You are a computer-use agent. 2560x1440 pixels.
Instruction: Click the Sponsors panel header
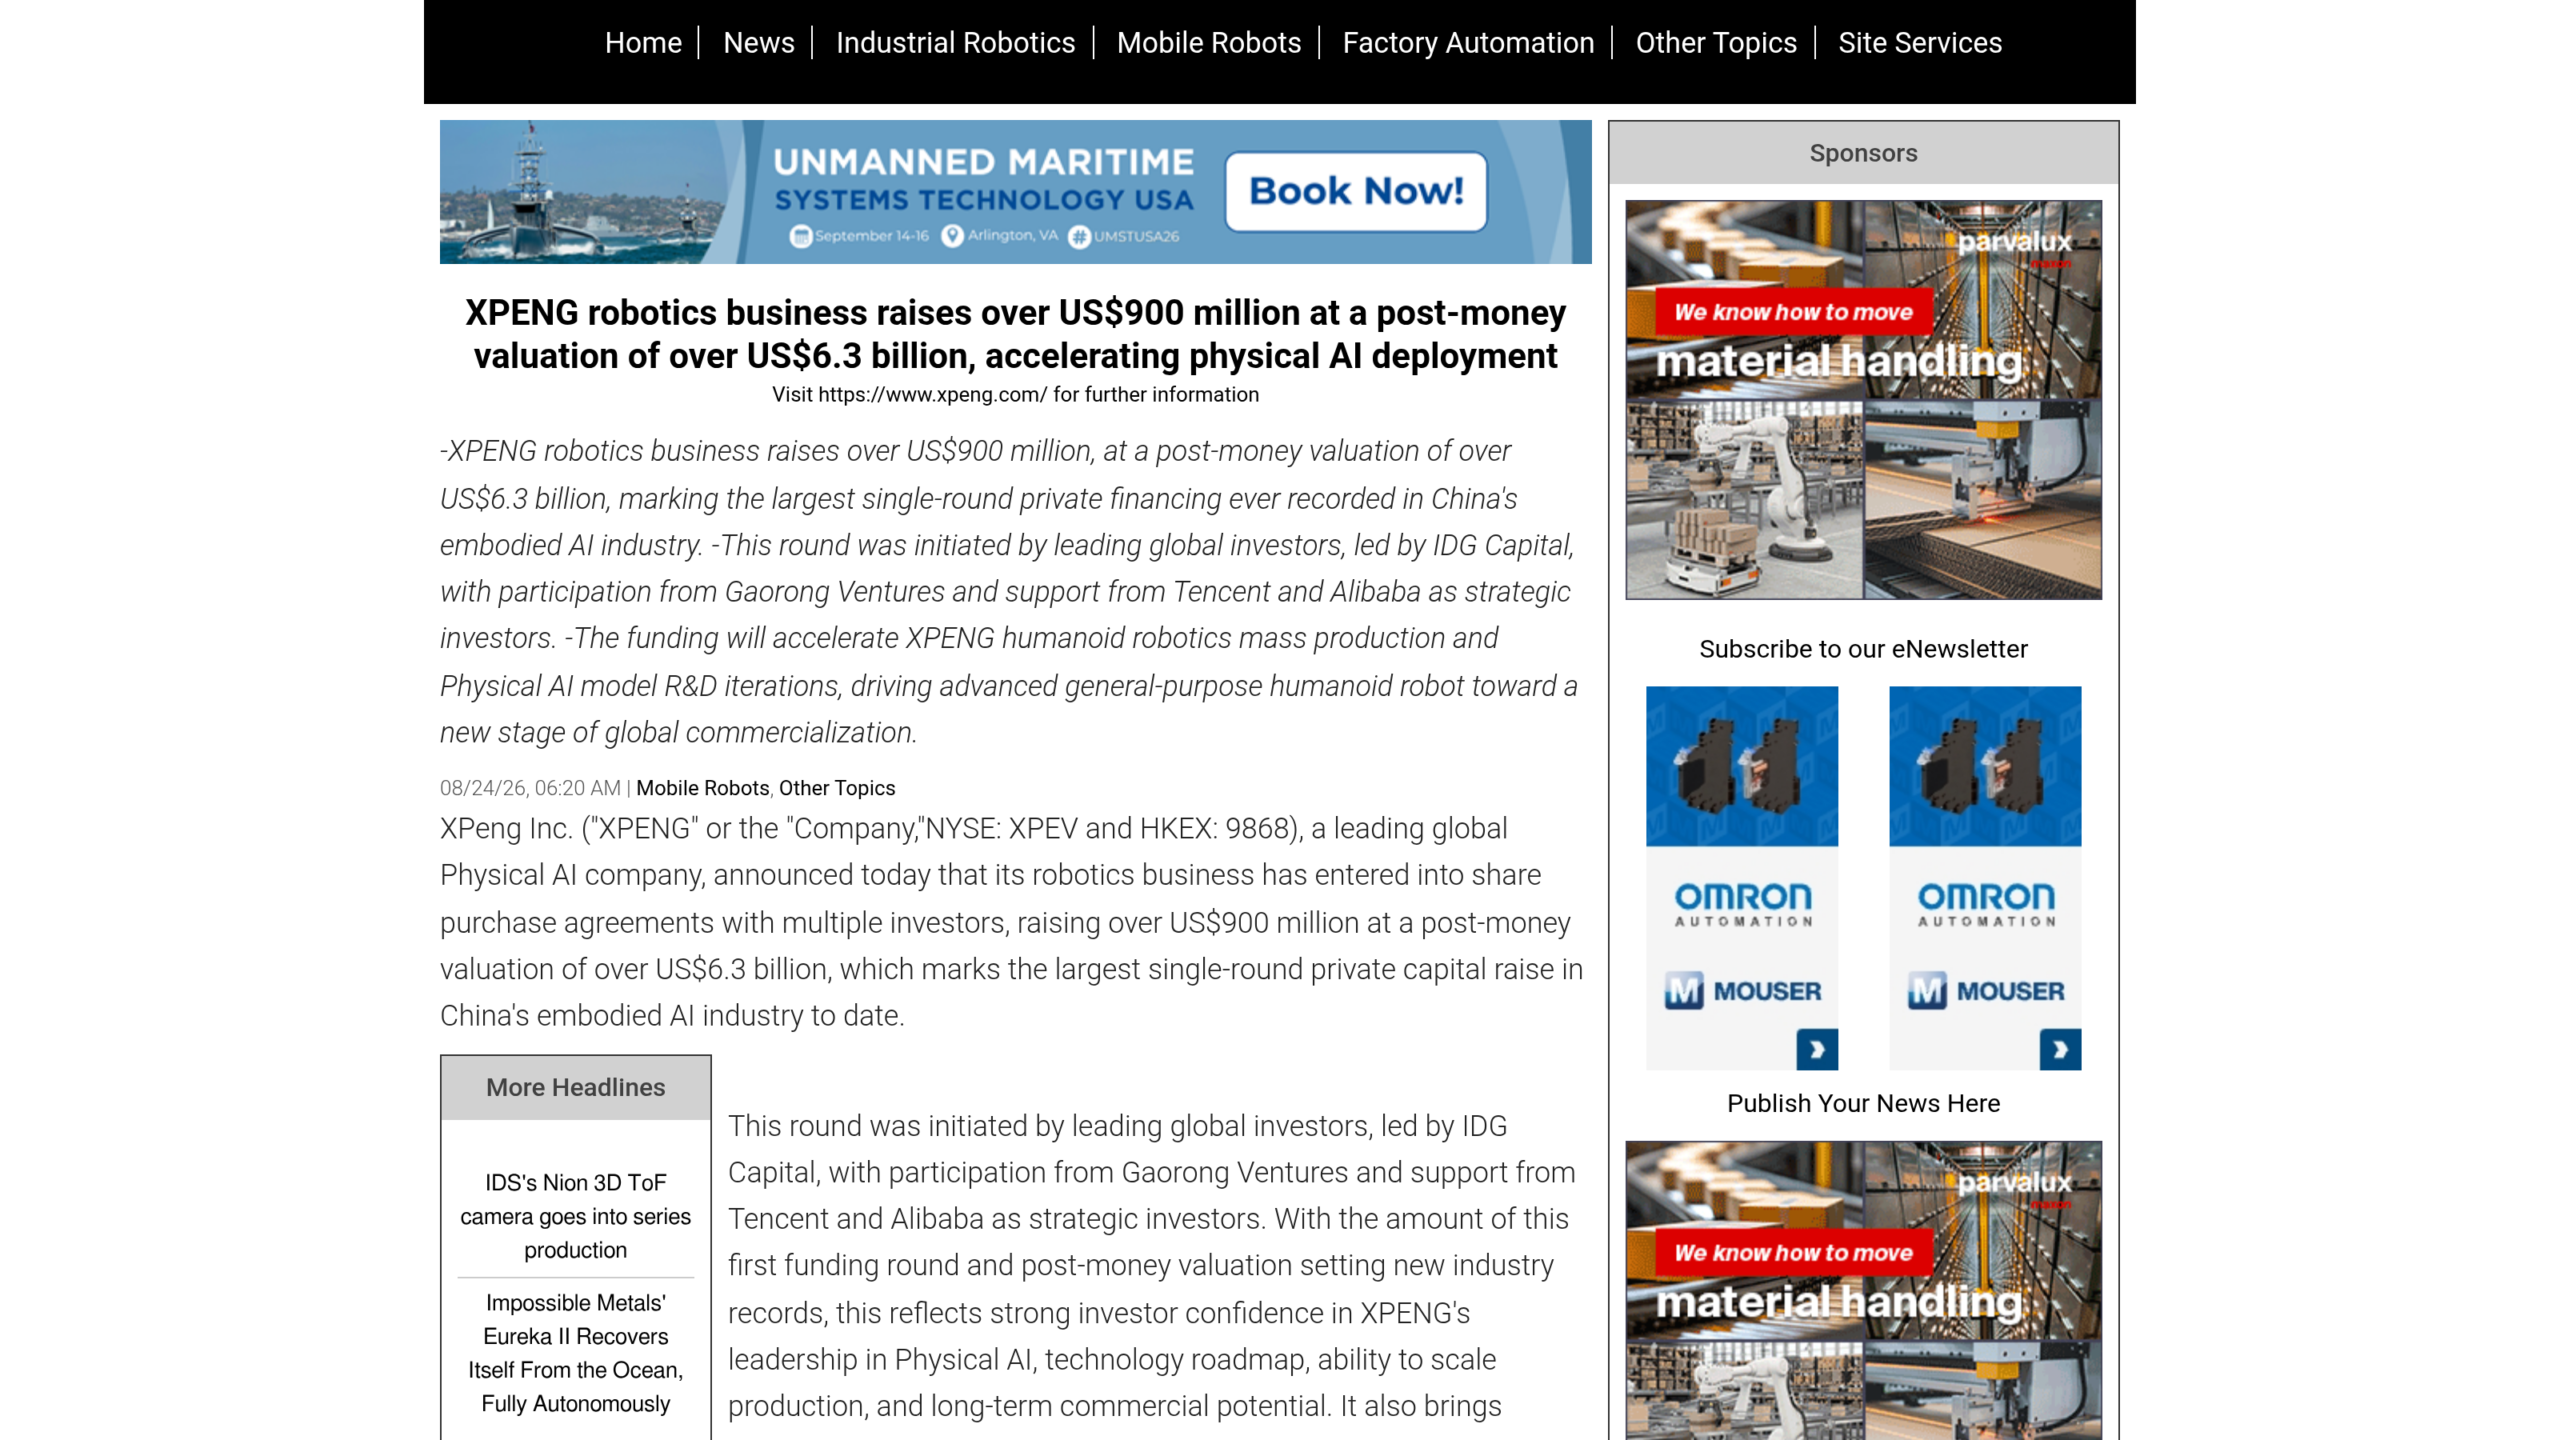[1864, 153]
